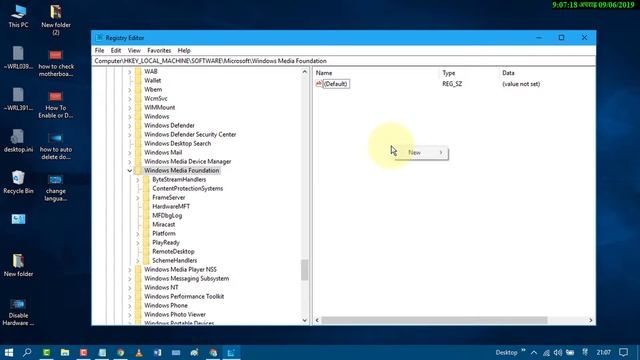Select the 'change langua...' desktop file
The width and height of the screenshot is (640, 360).
[x=56, y=188]
